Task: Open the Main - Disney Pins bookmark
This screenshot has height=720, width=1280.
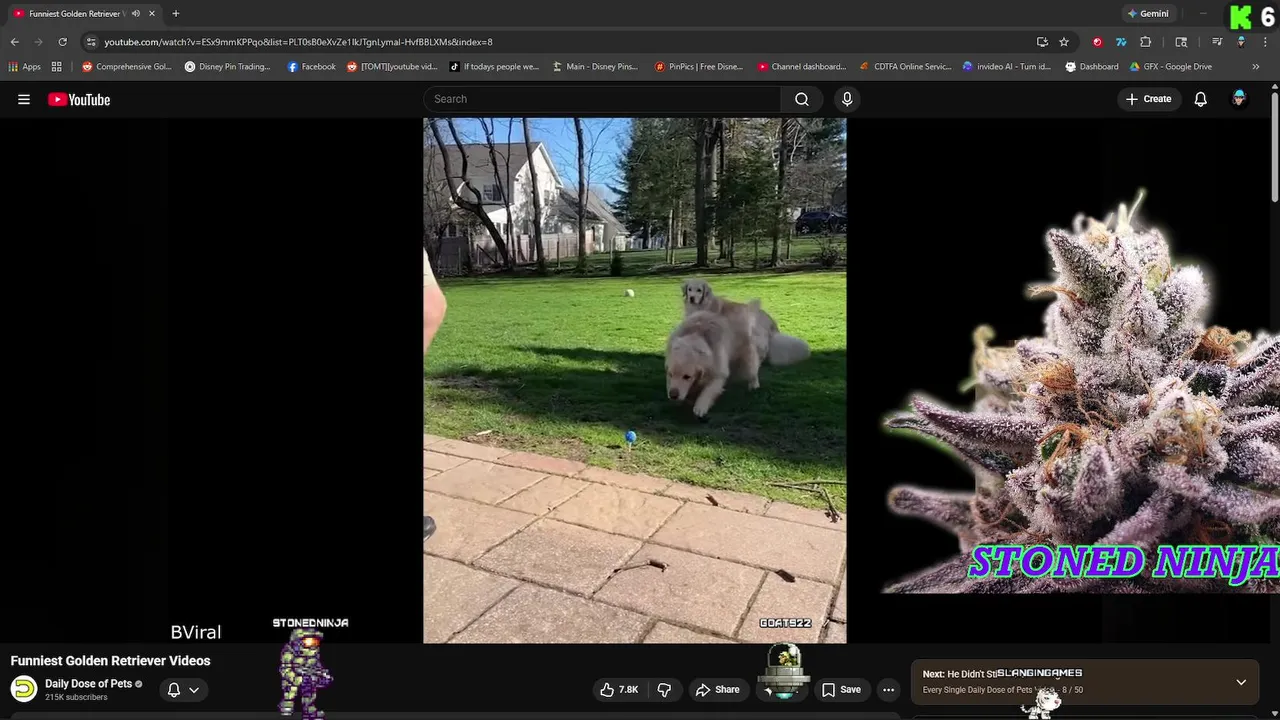Action: coord(595,67)
